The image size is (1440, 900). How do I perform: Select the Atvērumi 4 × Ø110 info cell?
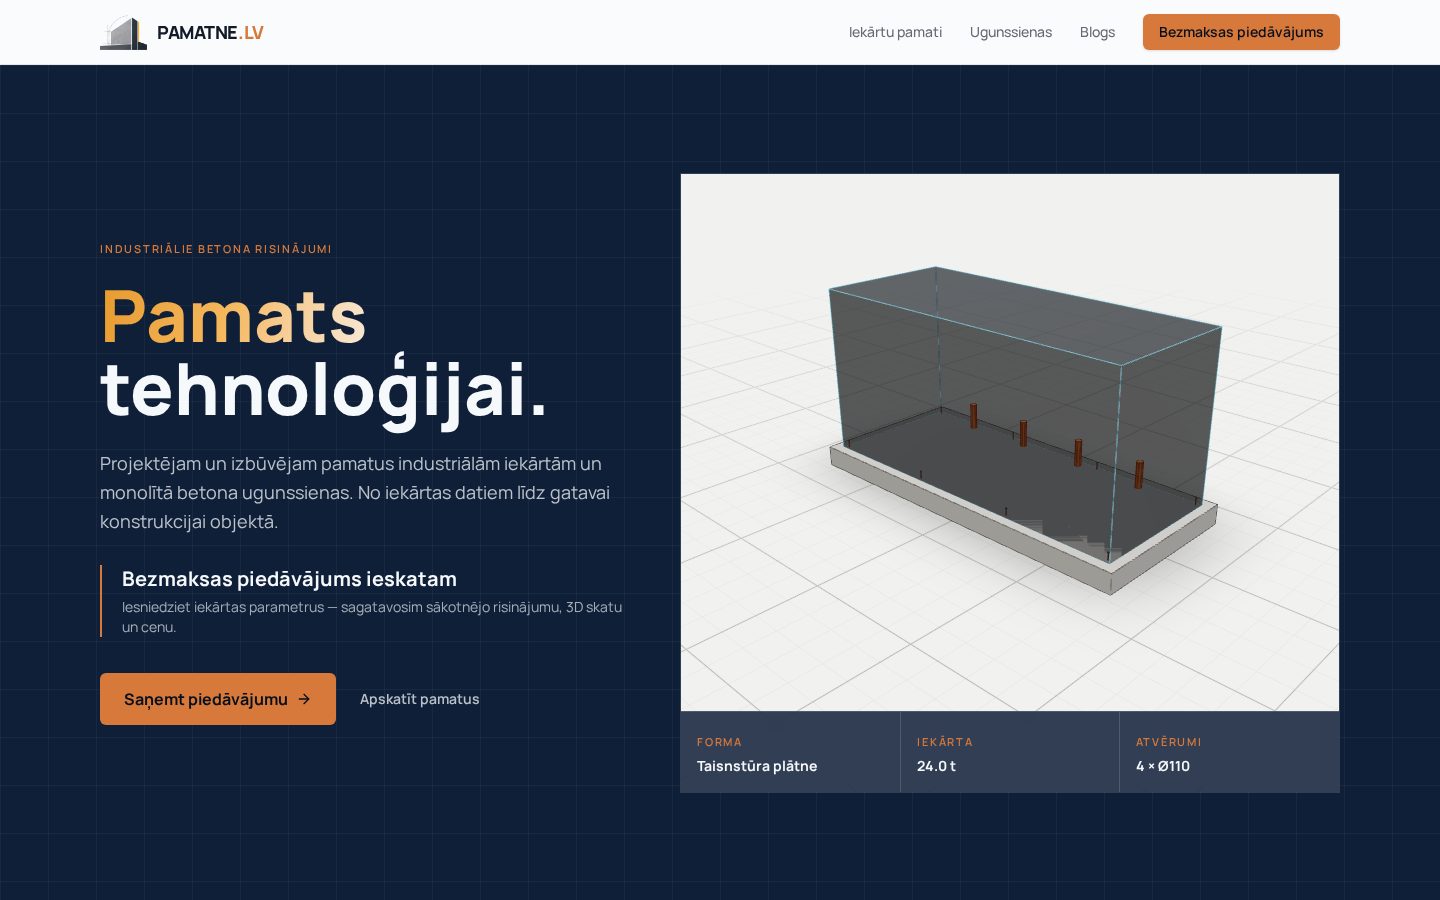(1230, 753)
